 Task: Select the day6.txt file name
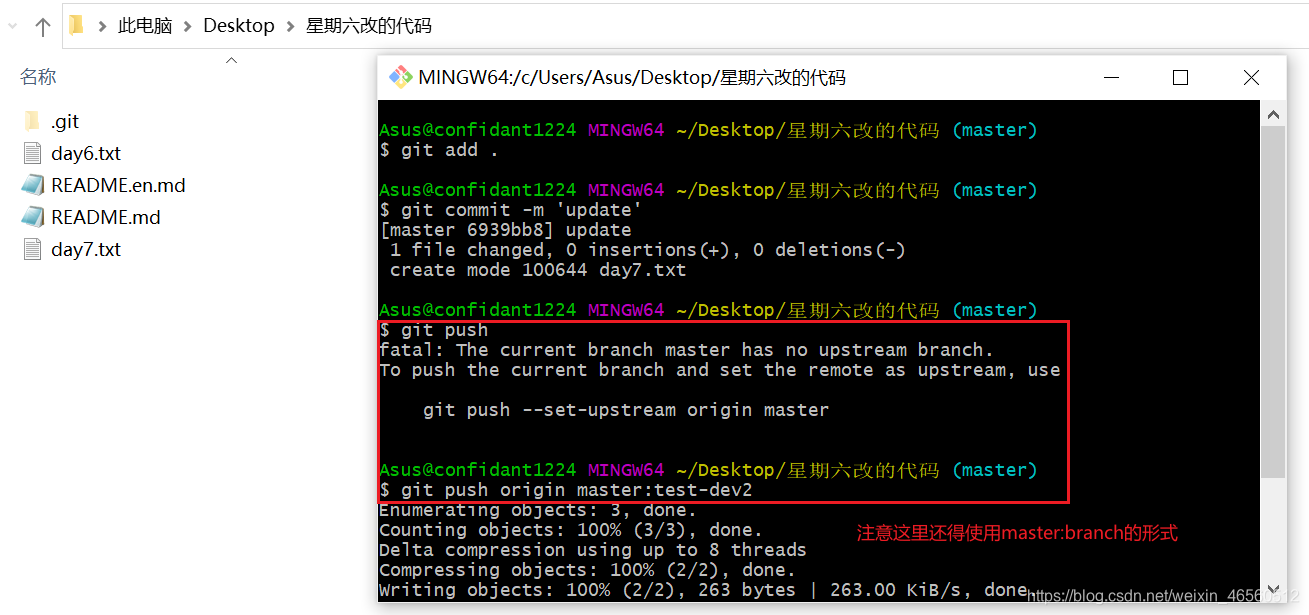(86, 153)
